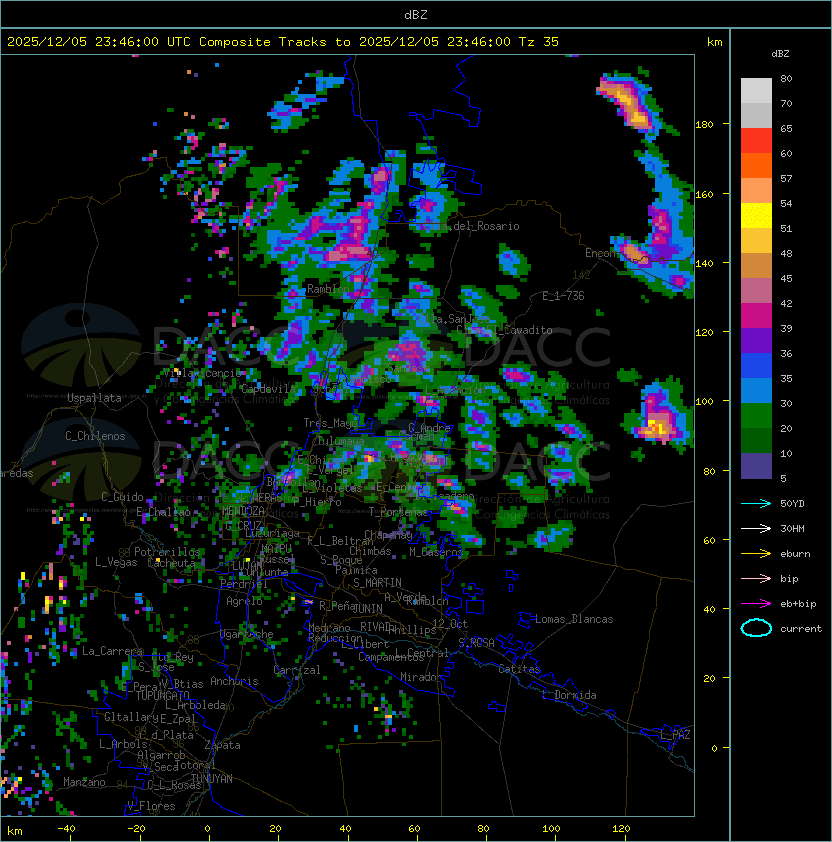832x842 pixels.
Task: Select the pink bip arrow symbol
Action: coord(756,578)
